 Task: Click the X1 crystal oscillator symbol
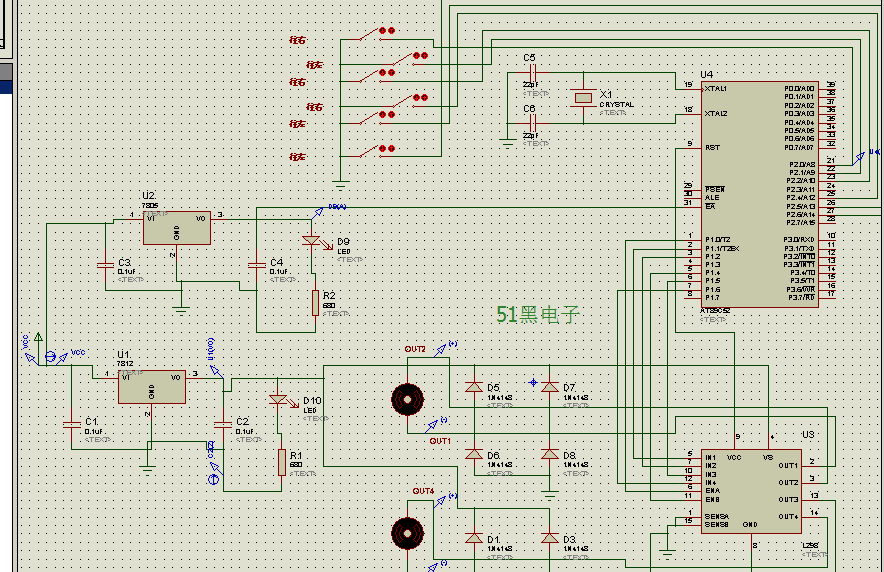pos(583,98)
